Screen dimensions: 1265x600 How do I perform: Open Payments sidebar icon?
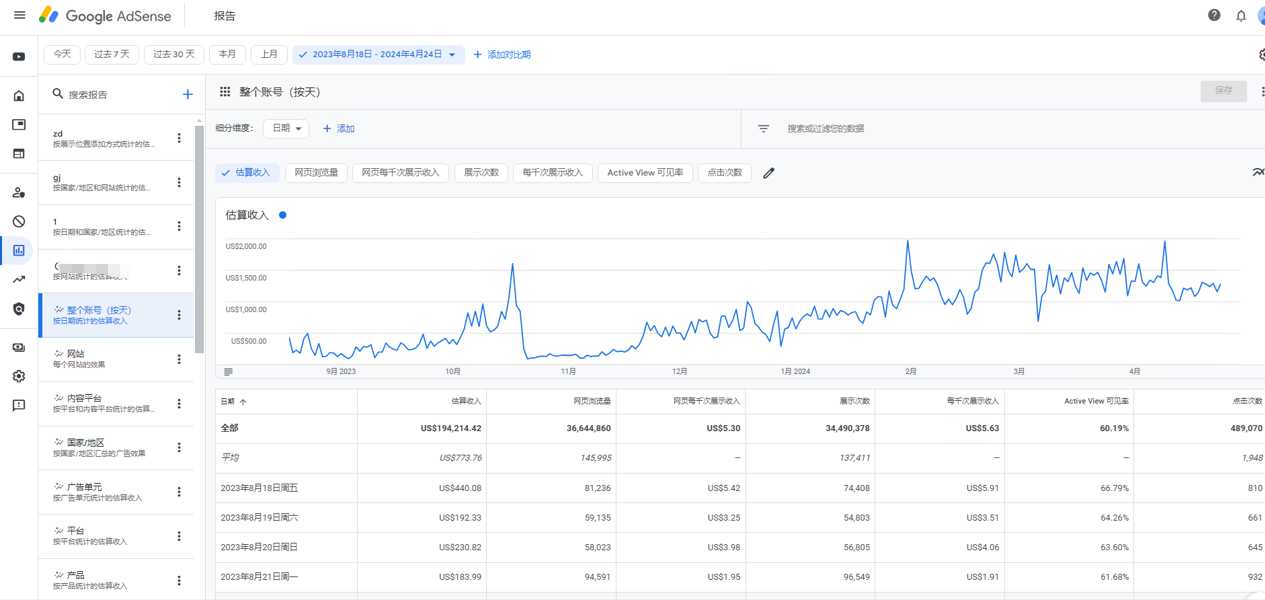[19, 348]
